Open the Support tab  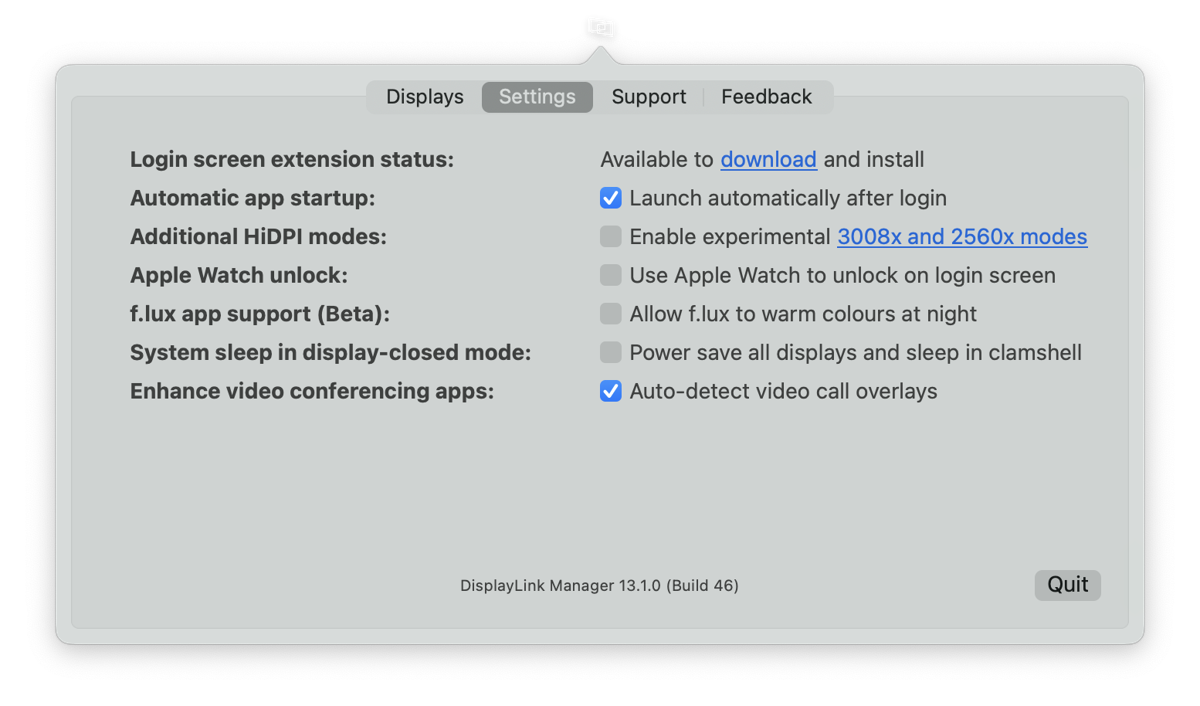pos(648,97)
